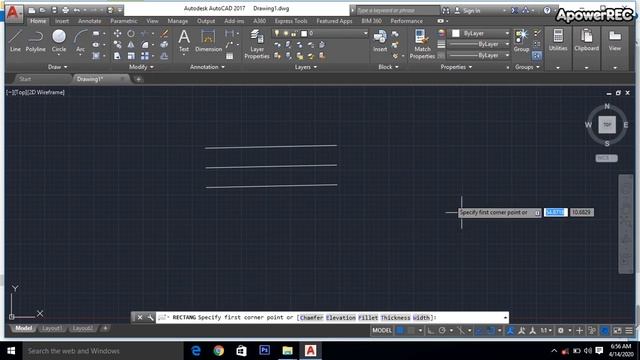Image resolution: width=640 pixels, height=360 pixels.
Task: Select the Rotate tool in Modify panel
Action: 131,33
